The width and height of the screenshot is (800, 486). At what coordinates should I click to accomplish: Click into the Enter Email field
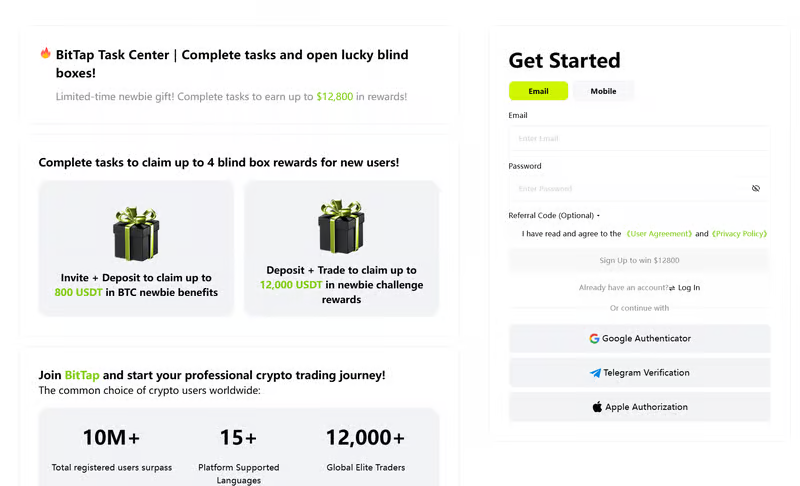click(x=639, y=138)
